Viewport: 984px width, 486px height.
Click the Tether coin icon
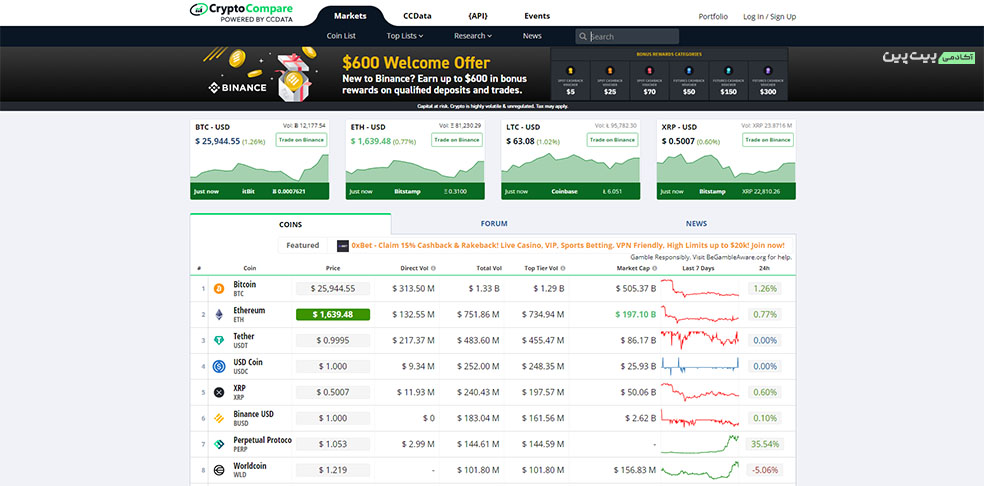point(219,340)
